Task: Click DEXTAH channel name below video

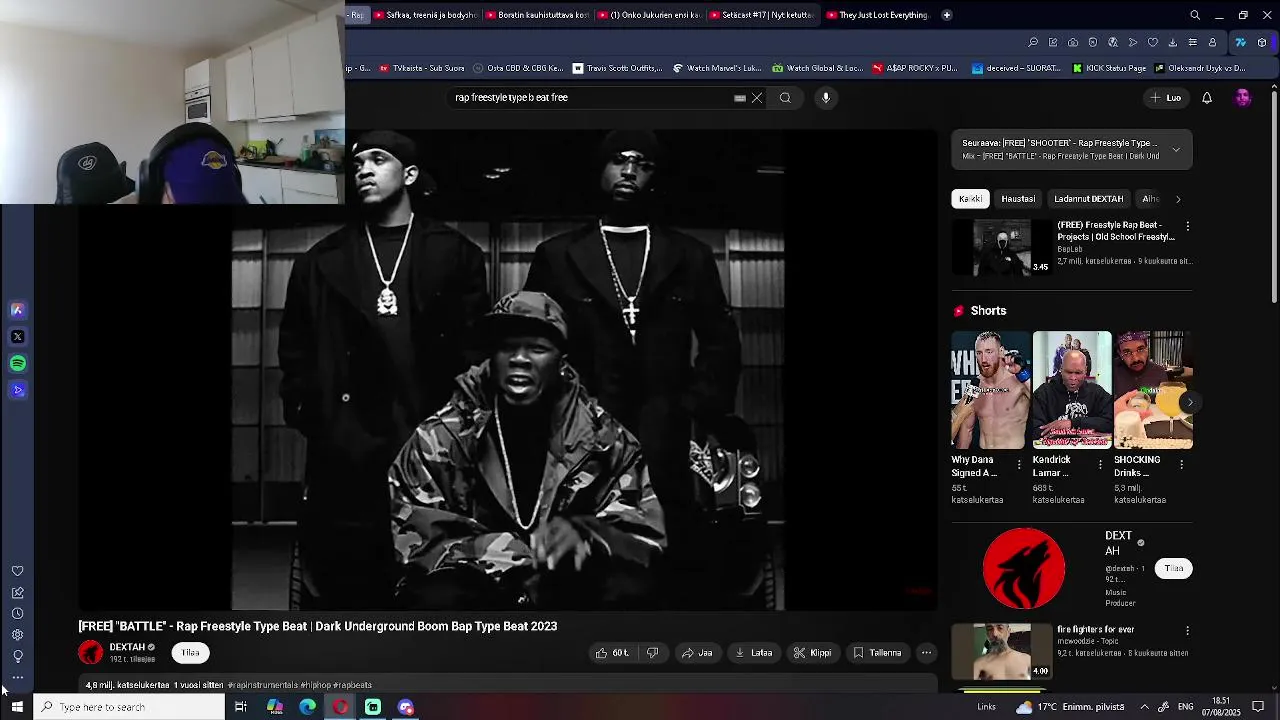Action: point(127,647)
